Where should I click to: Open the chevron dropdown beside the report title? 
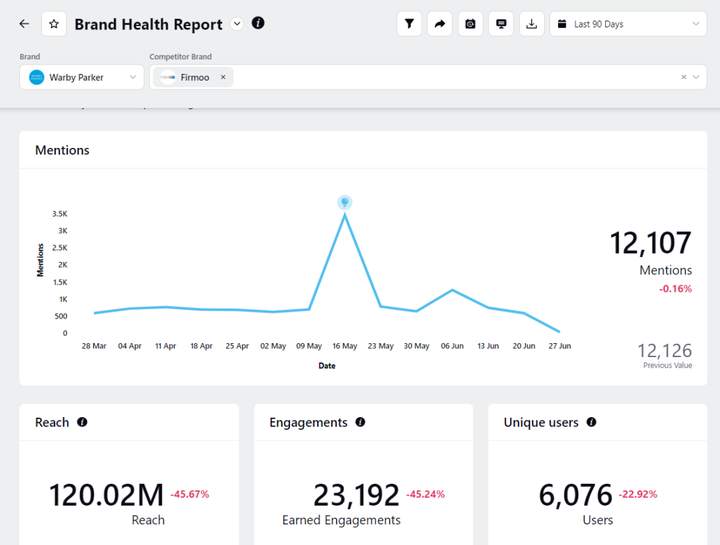pos(237,24)
